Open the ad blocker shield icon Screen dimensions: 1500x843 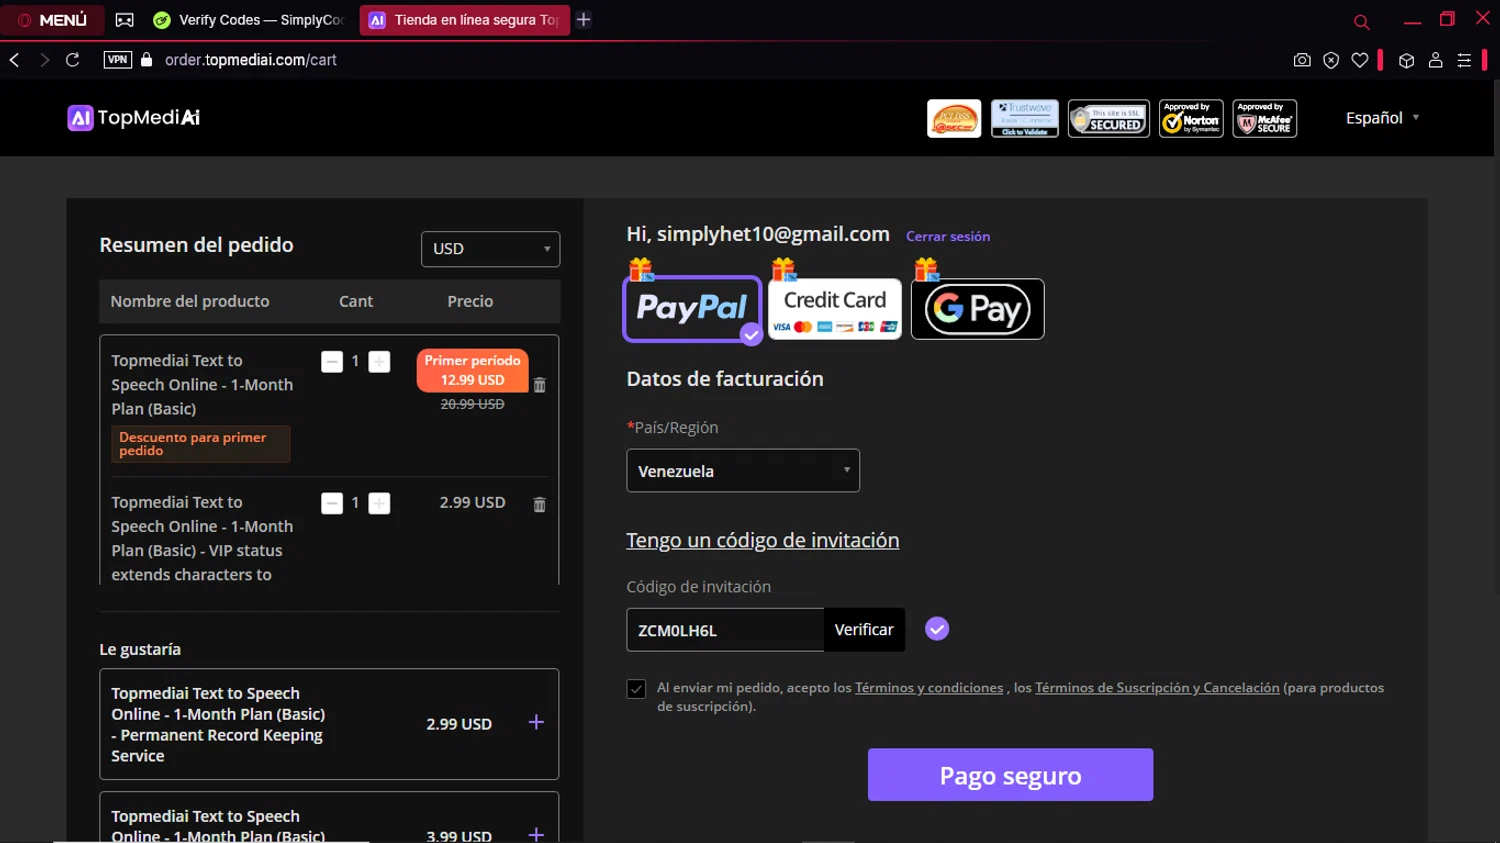point(1331,60)
